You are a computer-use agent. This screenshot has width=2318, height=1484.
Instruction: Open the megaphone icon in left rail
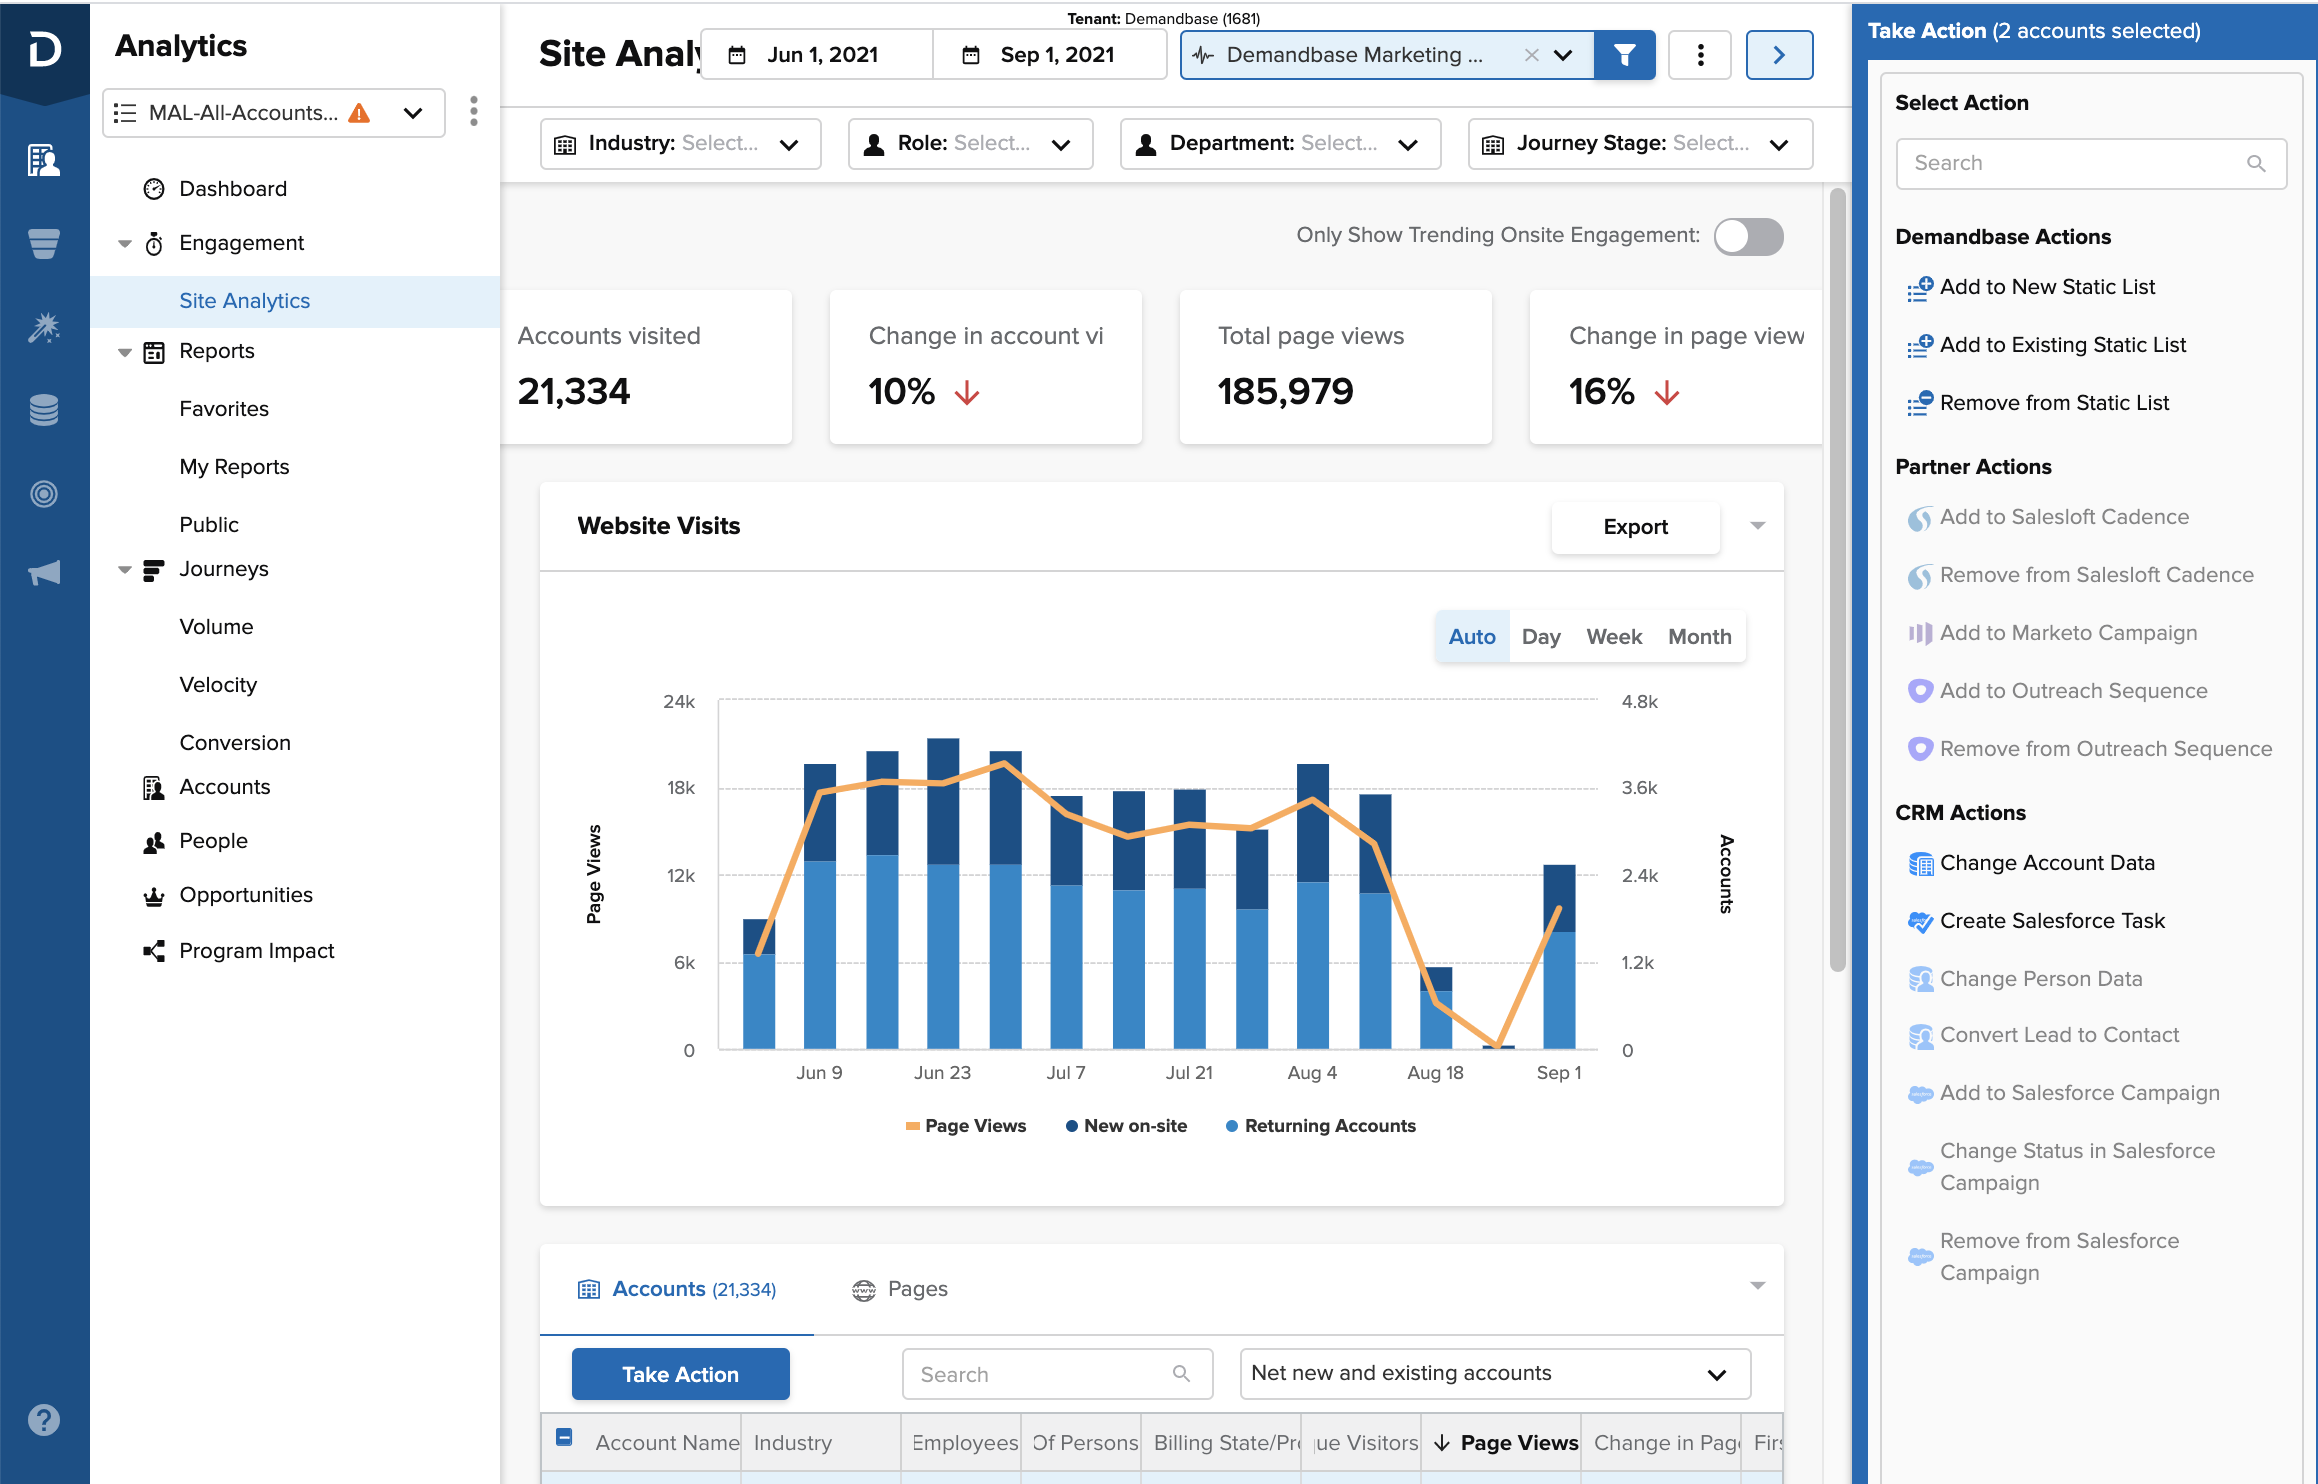coord(44,573)
